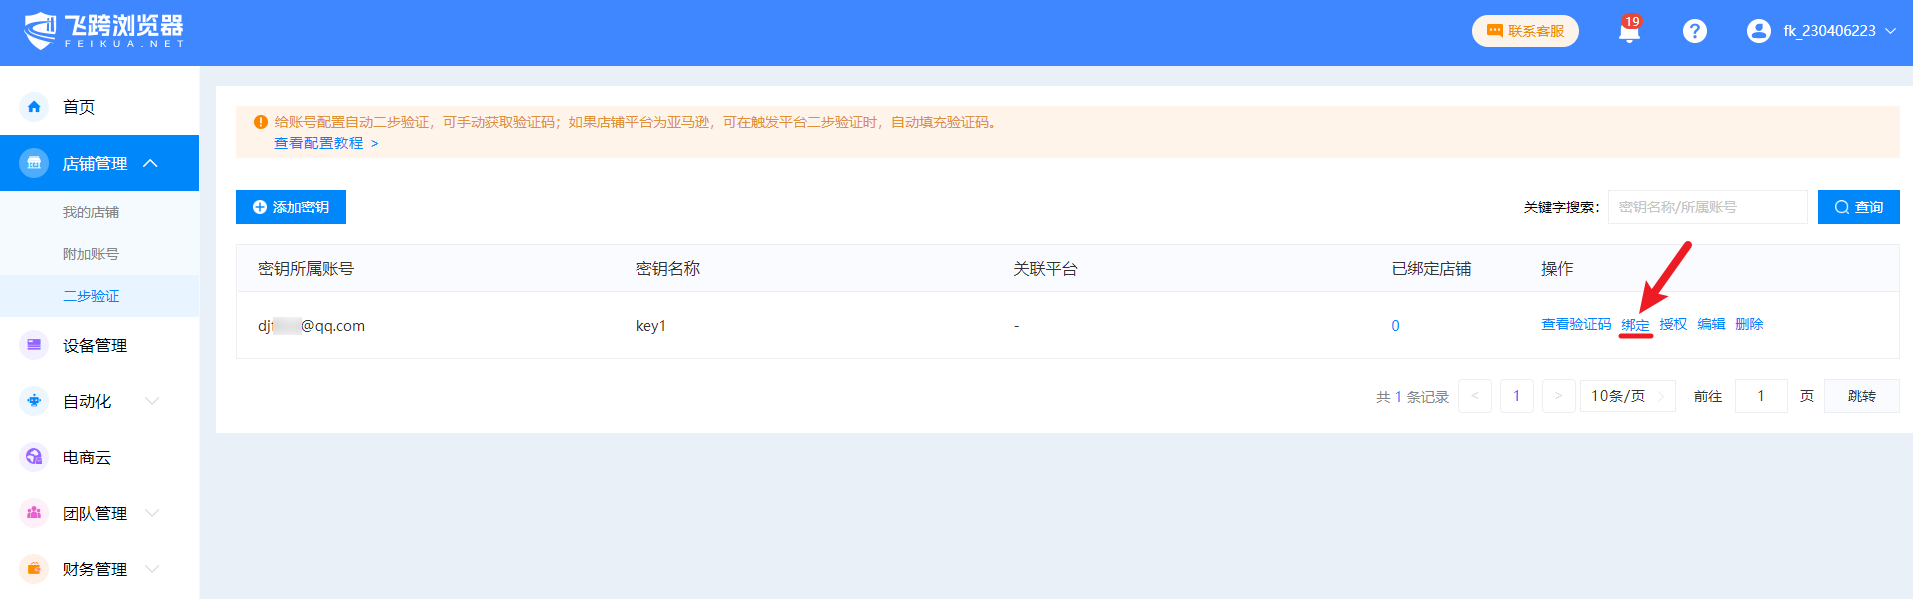Open the 10条/页 page size dropdown

tap(1627, 396)
